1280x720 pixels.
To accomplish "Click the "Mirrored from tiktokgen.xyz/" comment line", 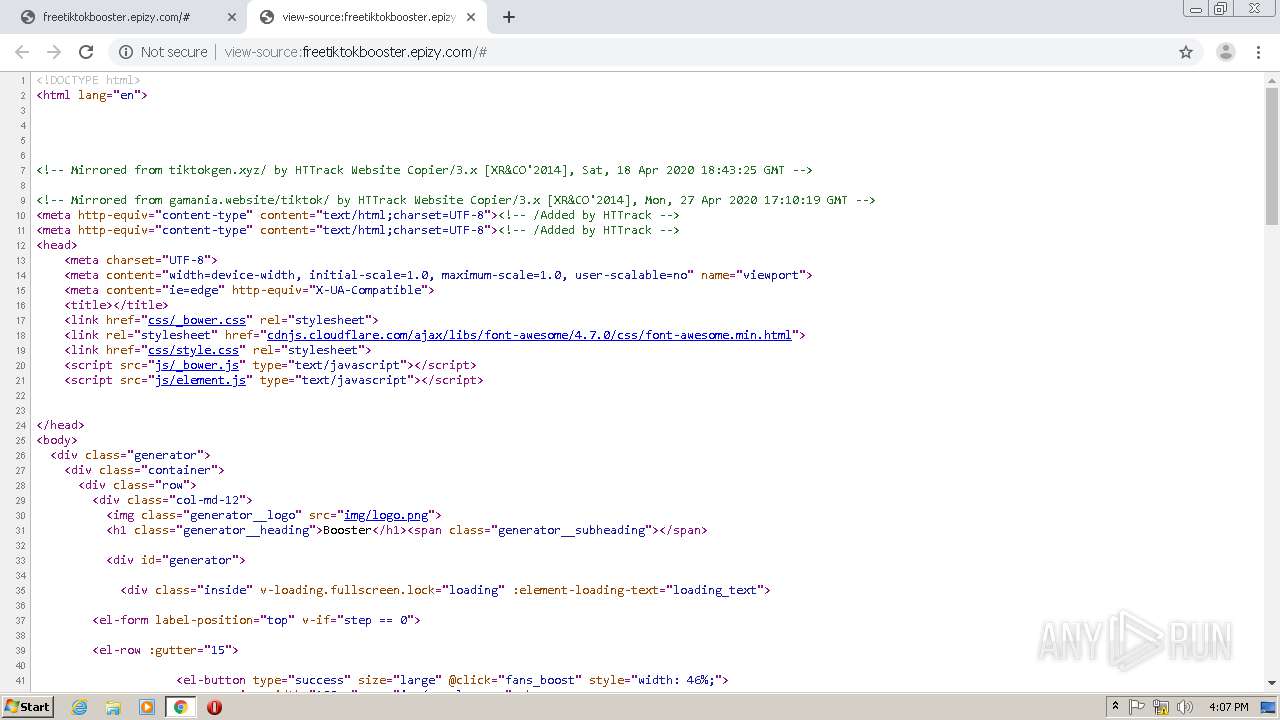I will coord(424,170).
